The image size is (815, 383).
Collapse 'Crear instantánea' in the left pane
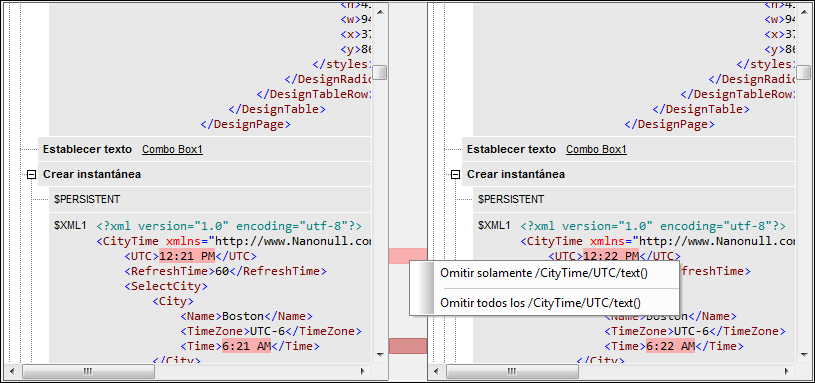point(31,175)
